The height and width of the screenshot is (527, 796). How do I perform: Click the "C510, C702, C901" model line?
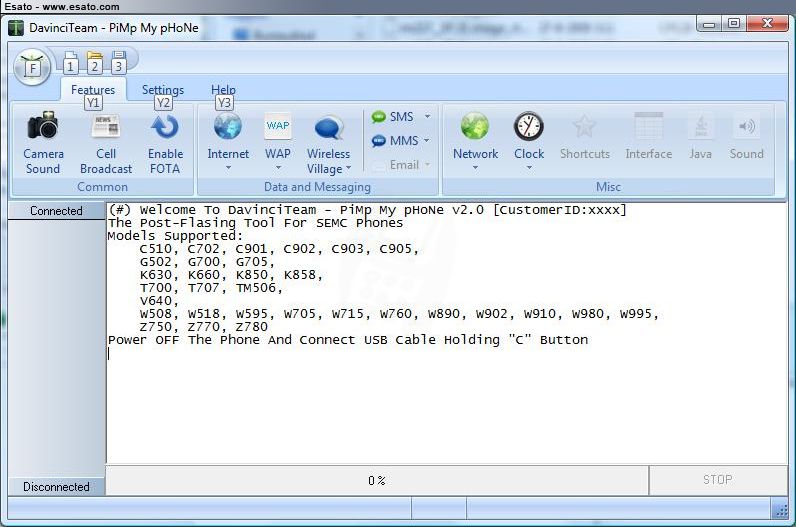tap(279, 249)
